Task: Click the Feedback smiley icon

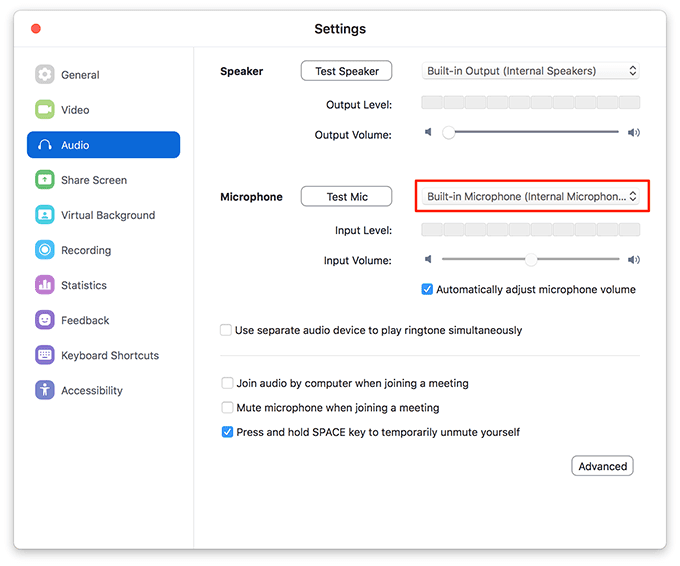Action: [x=45, y=320]
